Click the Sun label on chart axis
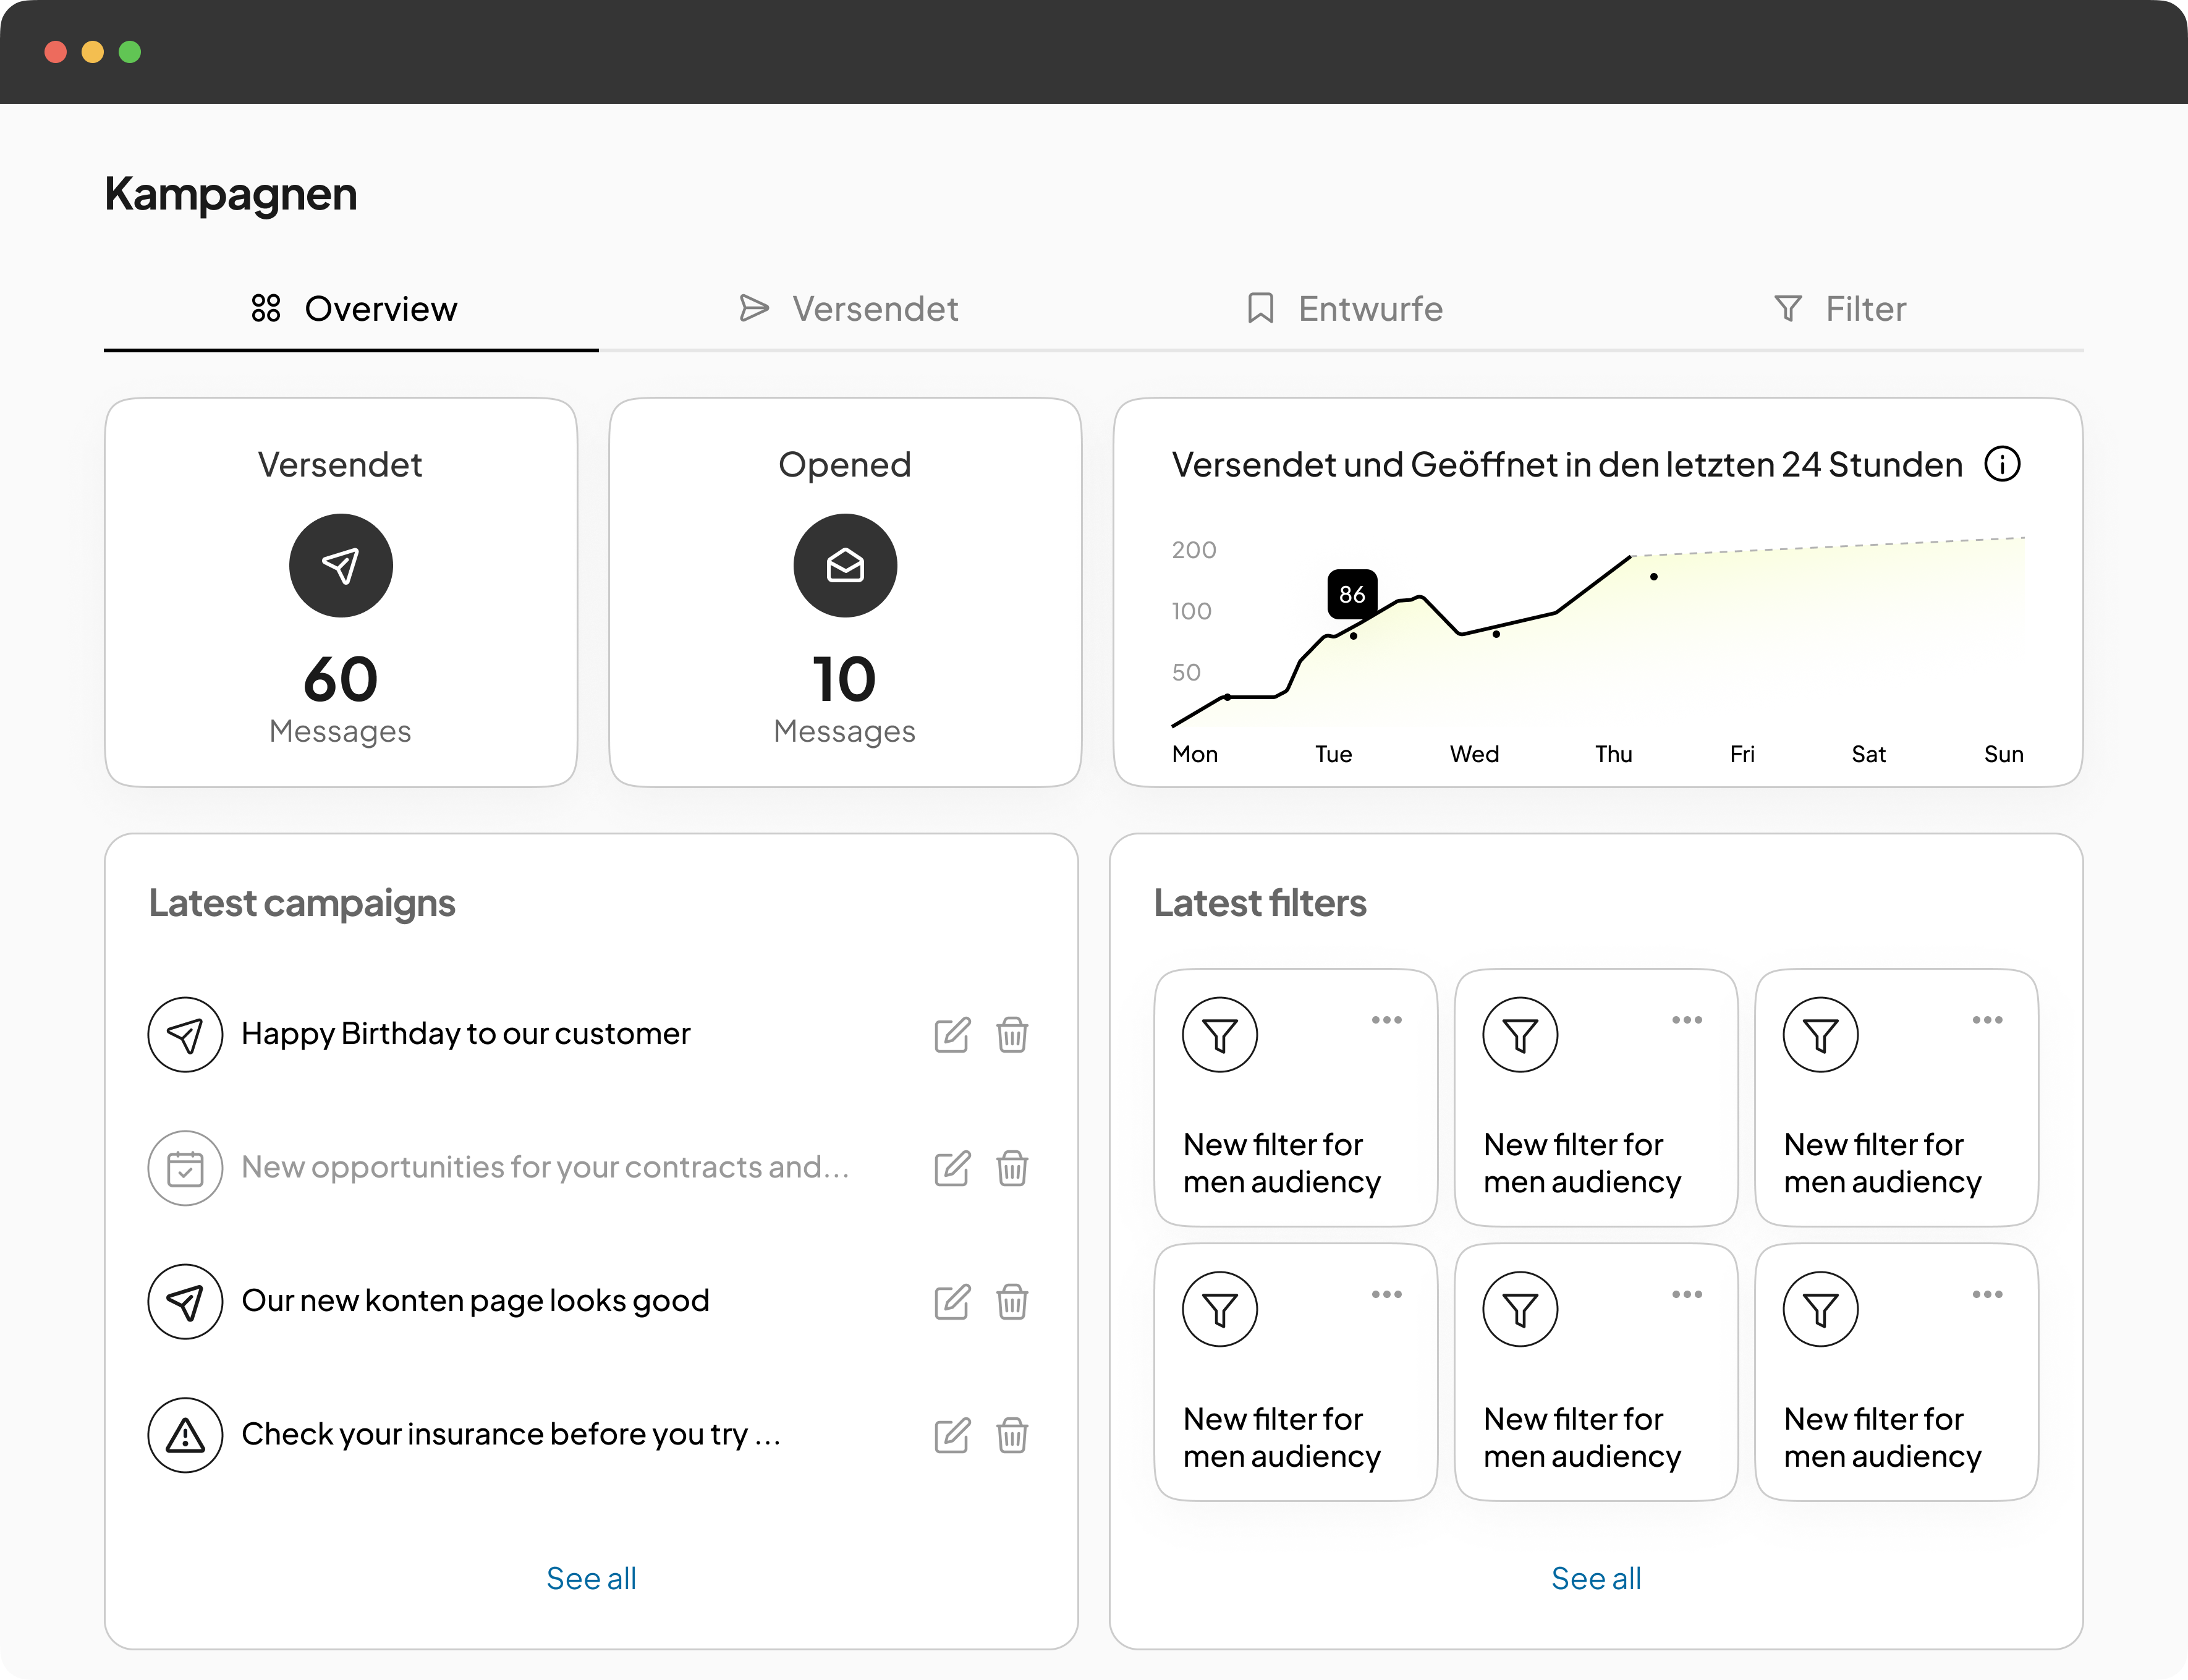 (x=2004, y=754)
